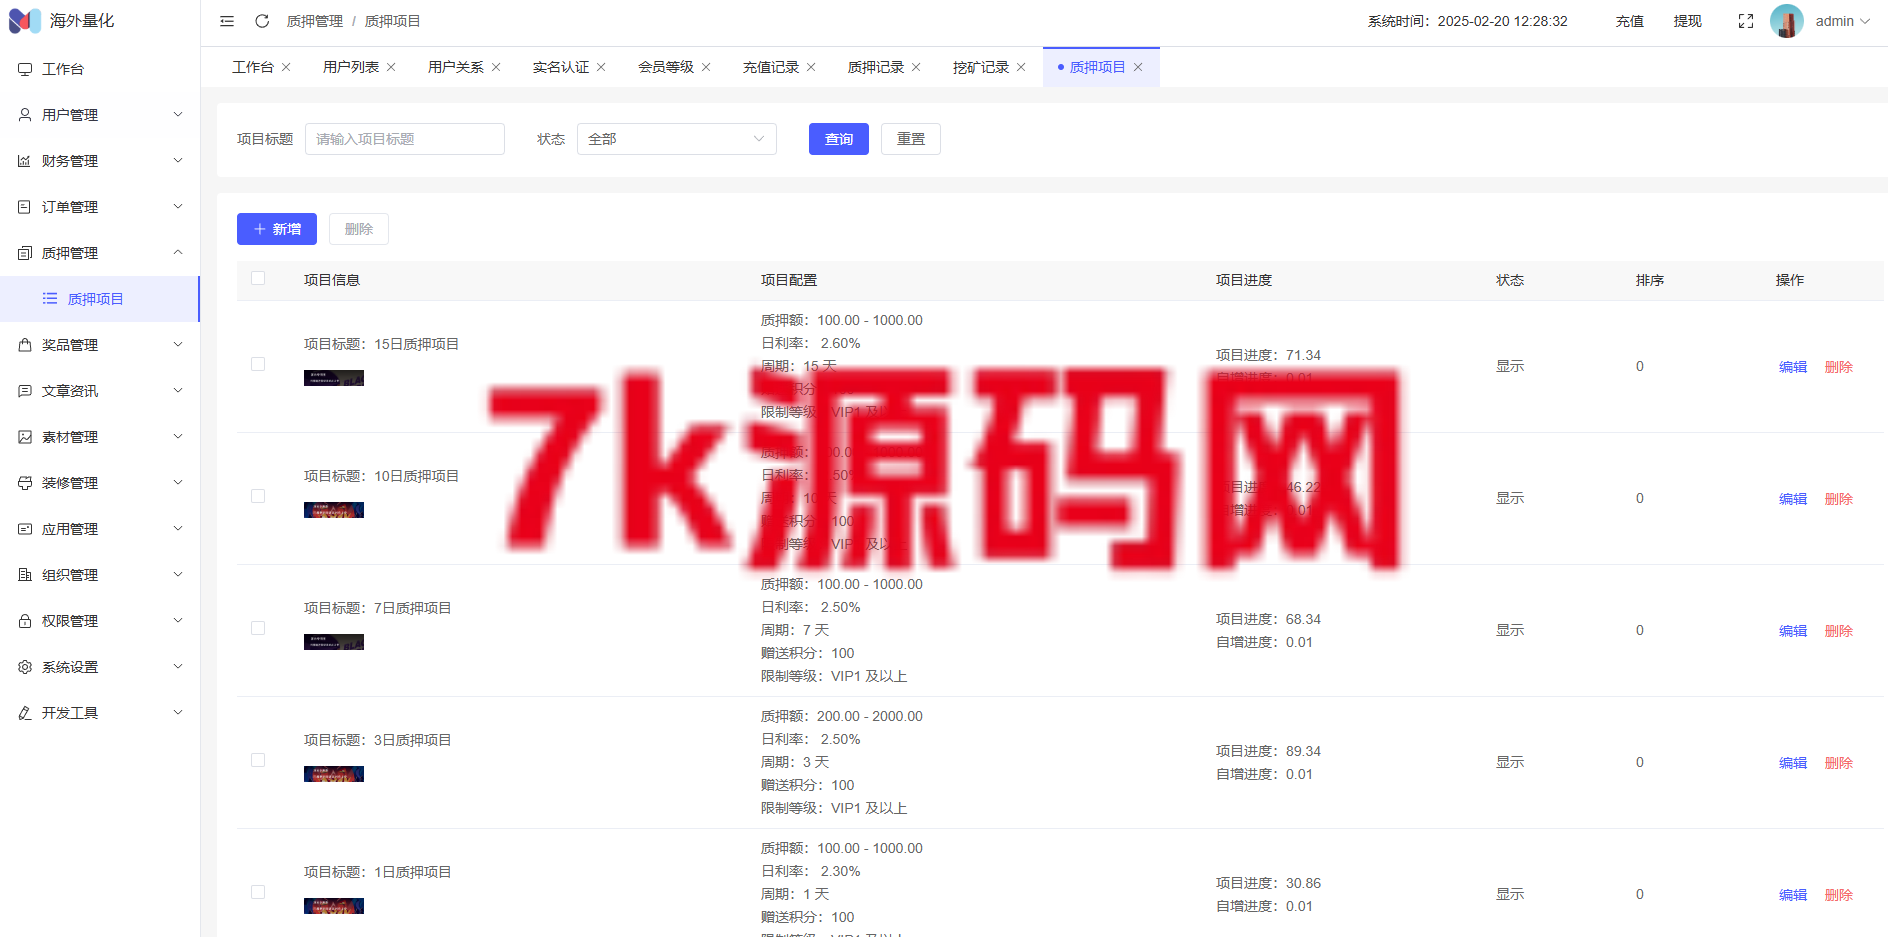This screenshot has width=1888, height=937.
Task: Refresh the page using the reload icon
Action: point(262,21)
